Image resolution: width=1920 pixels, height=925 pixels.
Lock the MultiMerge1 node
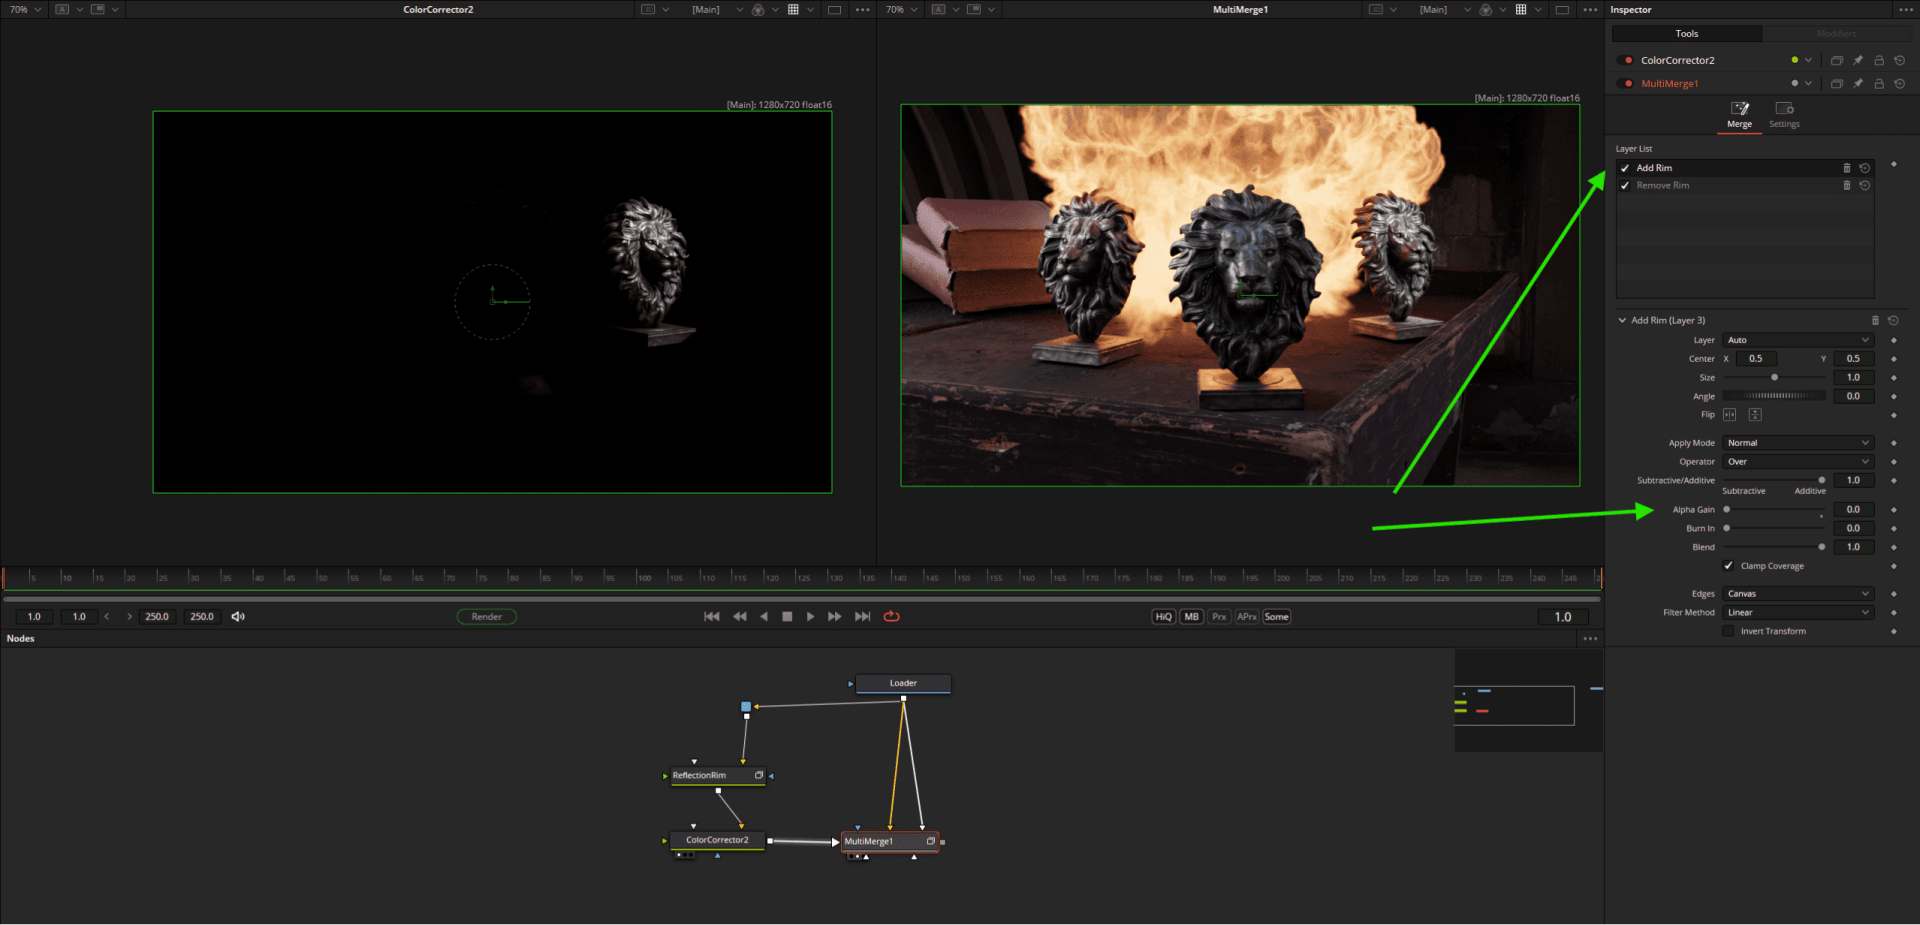(1879, 84)
